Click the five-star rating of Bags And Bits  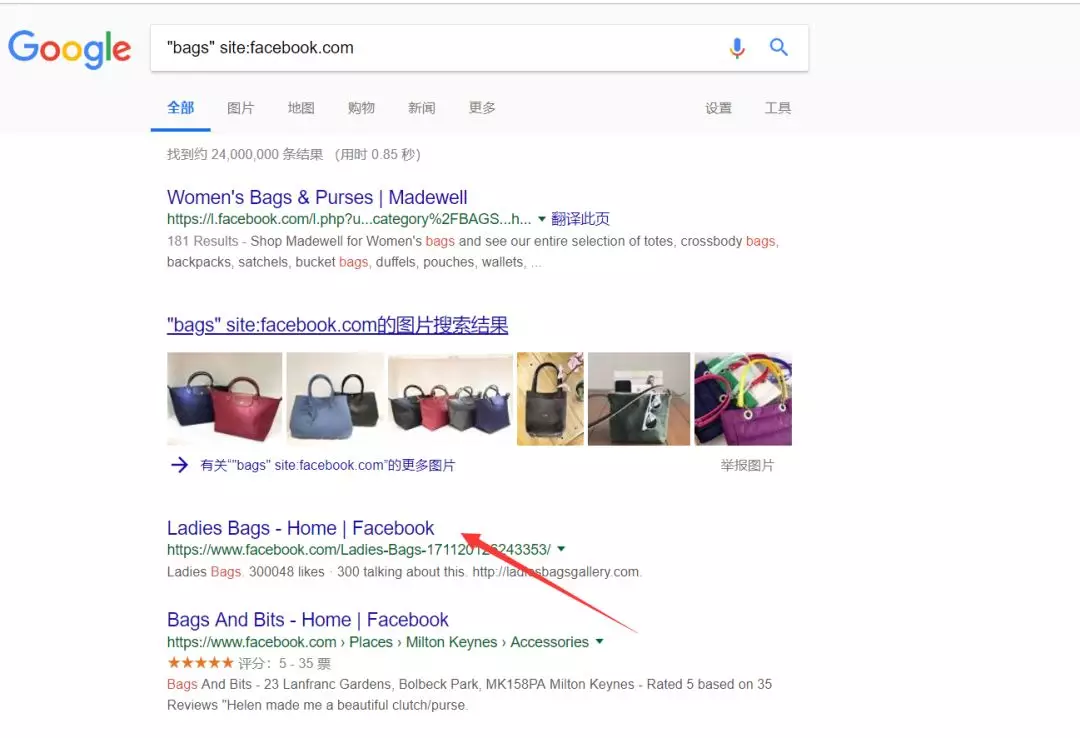pos(200,663)
